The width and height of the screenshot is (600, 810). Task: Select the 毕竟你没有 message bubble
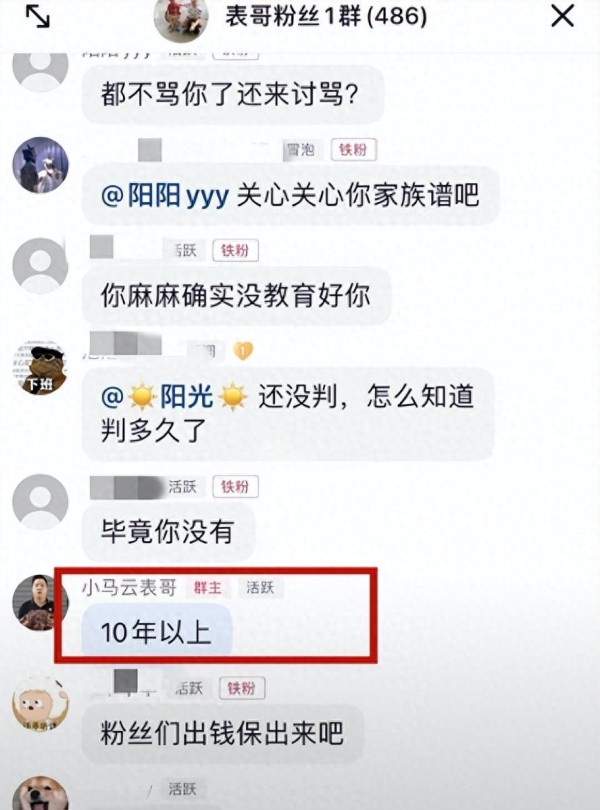point(168,532)
